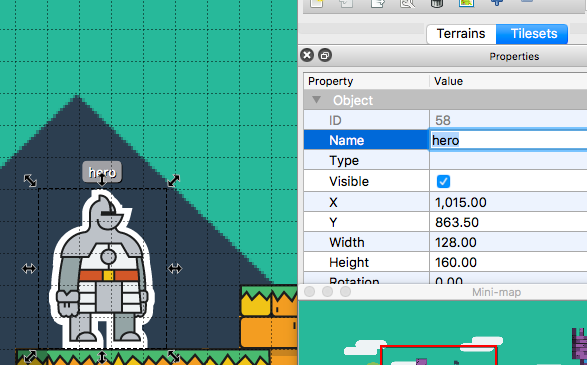
Task: Click the empty Type value cell
Action: (508, 160)
